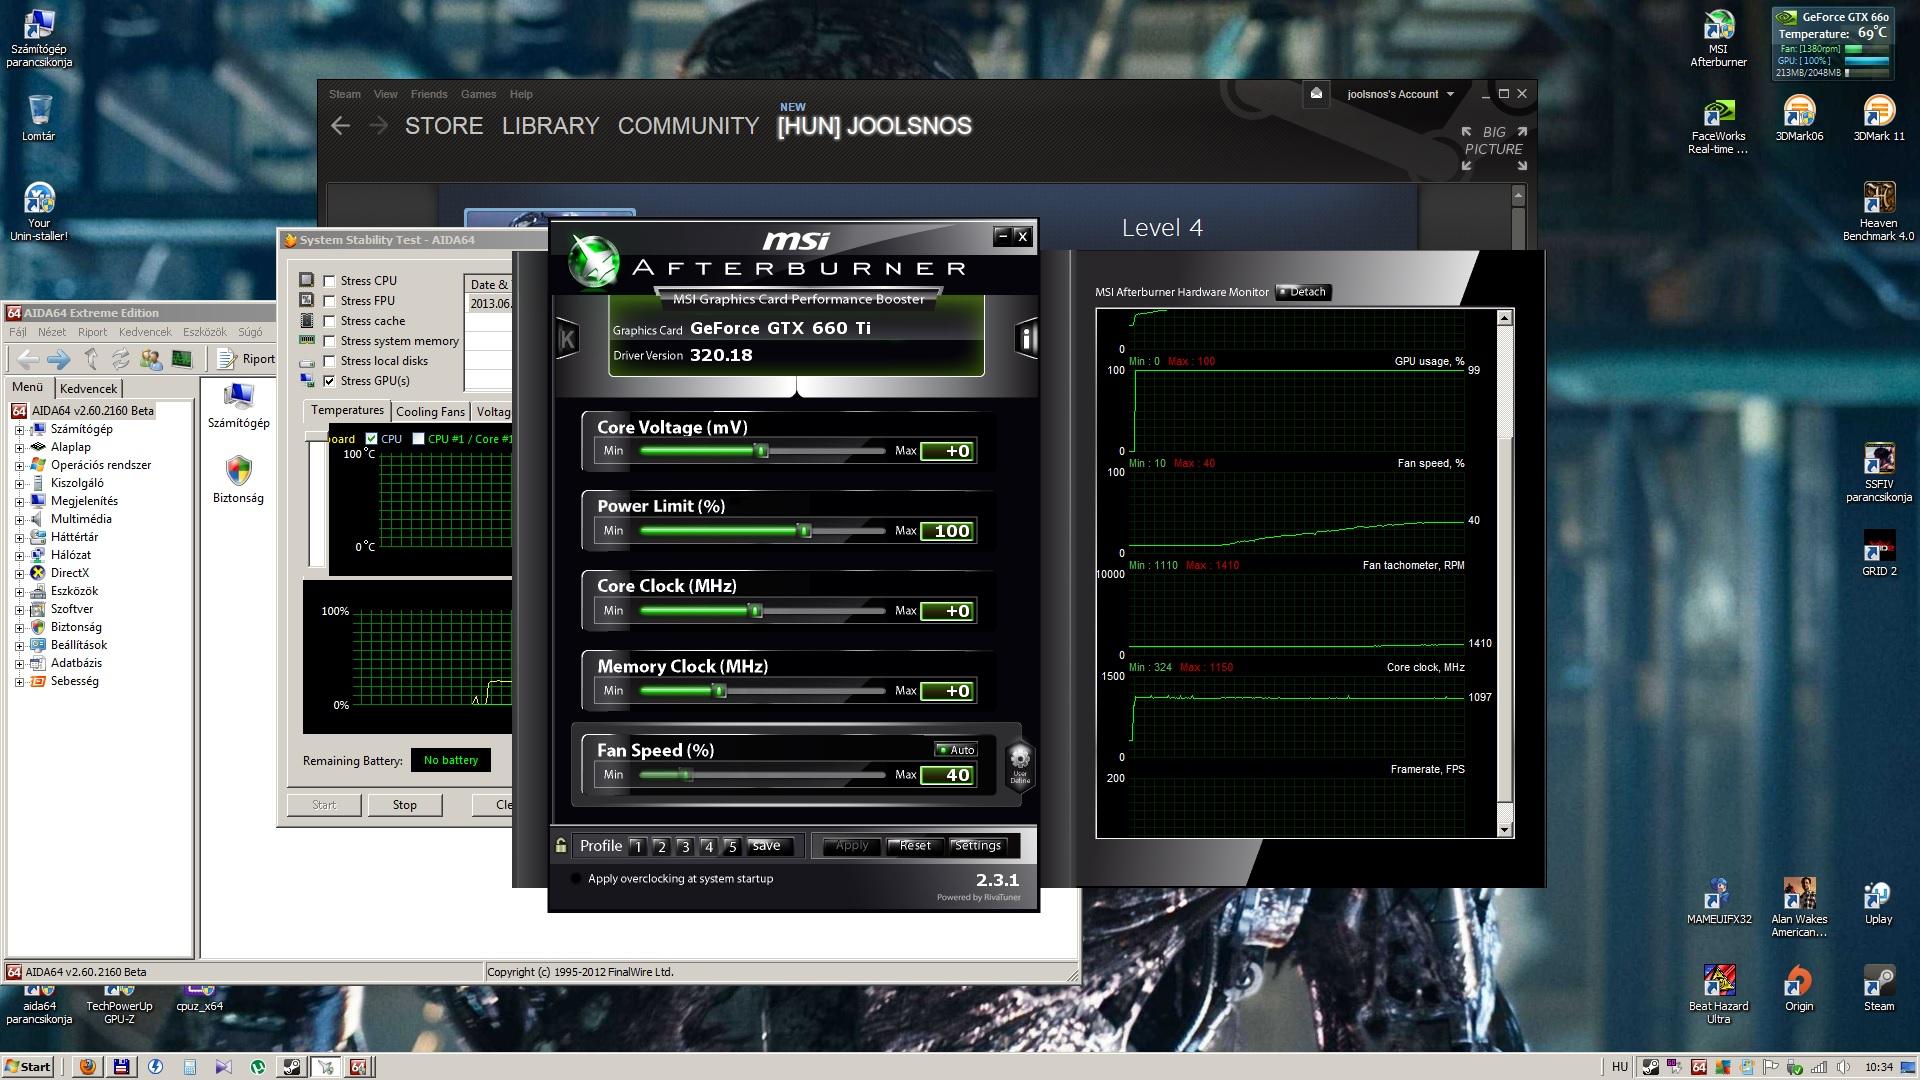This screenshot has height=1080, width=1920.
Task: Open fan User Define gear icon
Action: 1019,765
